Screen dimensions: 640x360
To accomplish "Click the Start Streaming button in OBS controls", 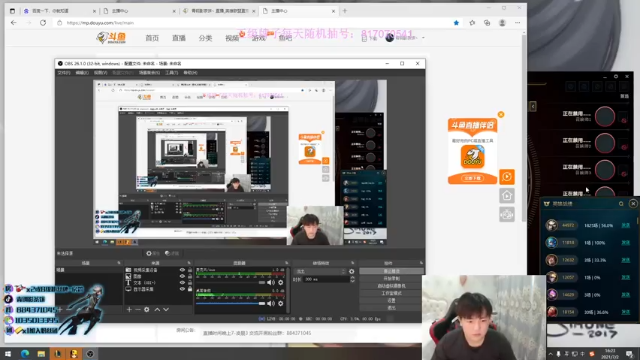I will [391, 271].
